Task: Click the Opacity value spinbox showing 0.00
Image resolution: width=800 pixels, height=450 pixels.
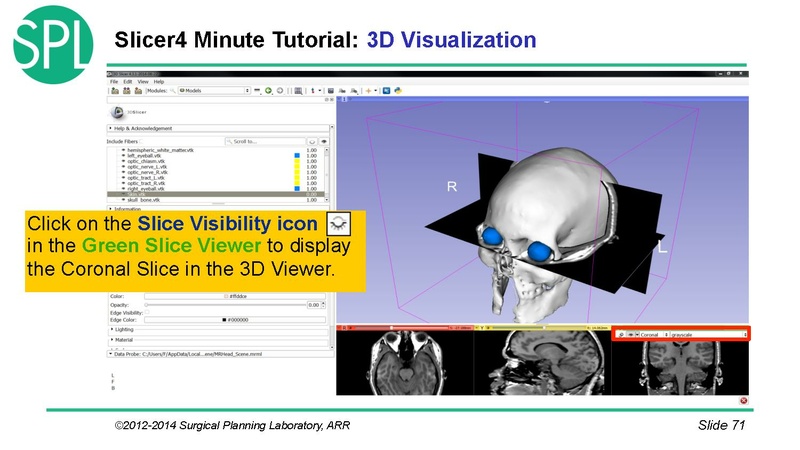Action: tap(316, 305)
